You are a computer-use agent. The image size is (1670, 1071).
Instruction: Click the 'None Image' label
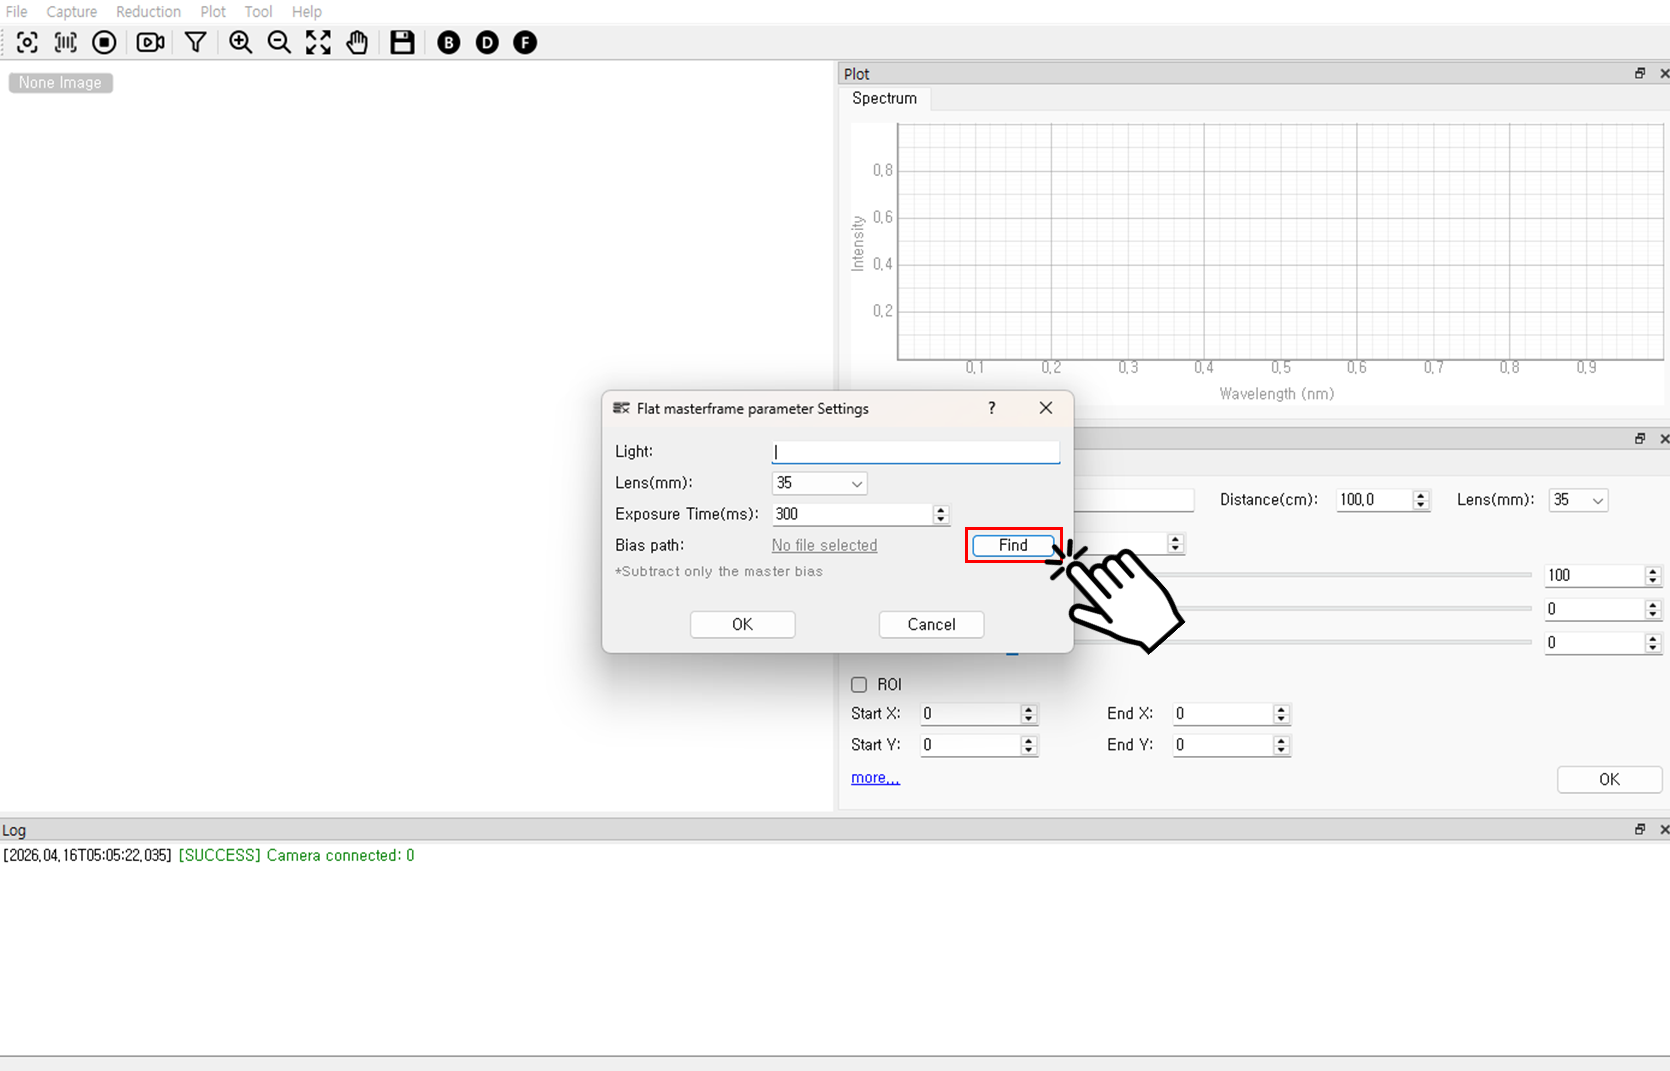coord(60,83)
